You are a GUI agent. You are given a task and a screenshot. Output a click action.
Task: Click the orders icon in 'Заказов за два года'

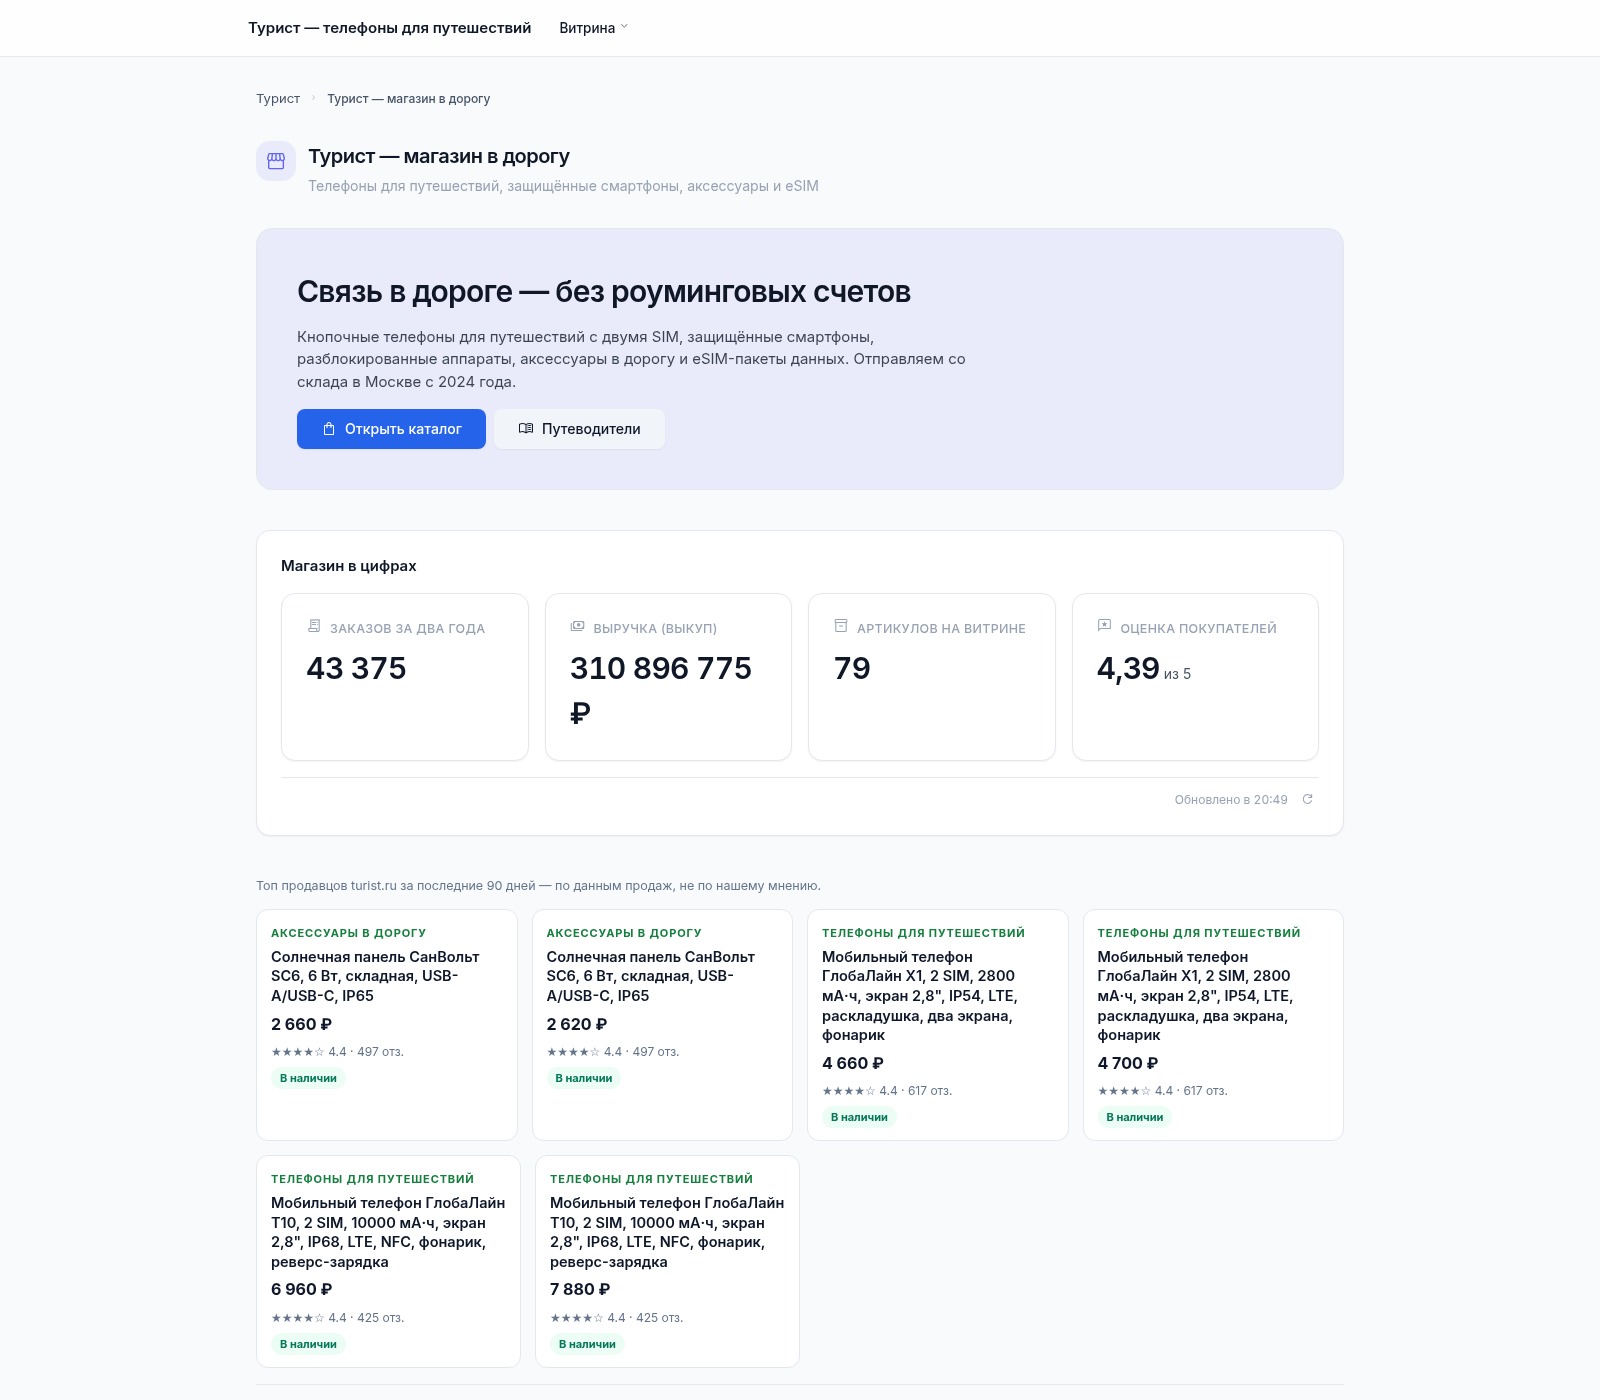click(x=314, y=626)
